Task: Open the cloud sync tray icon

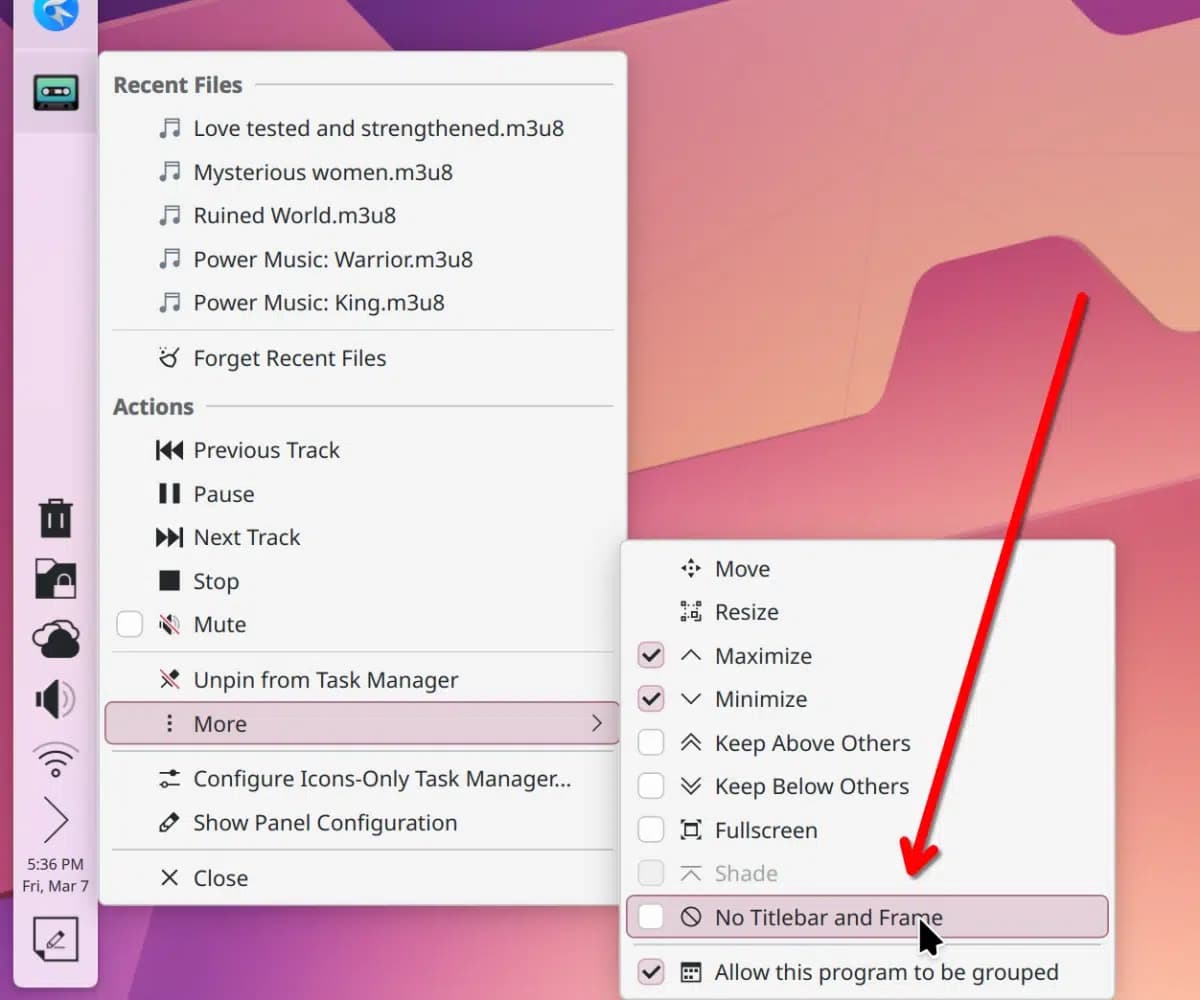Action: tap(56, 639)
